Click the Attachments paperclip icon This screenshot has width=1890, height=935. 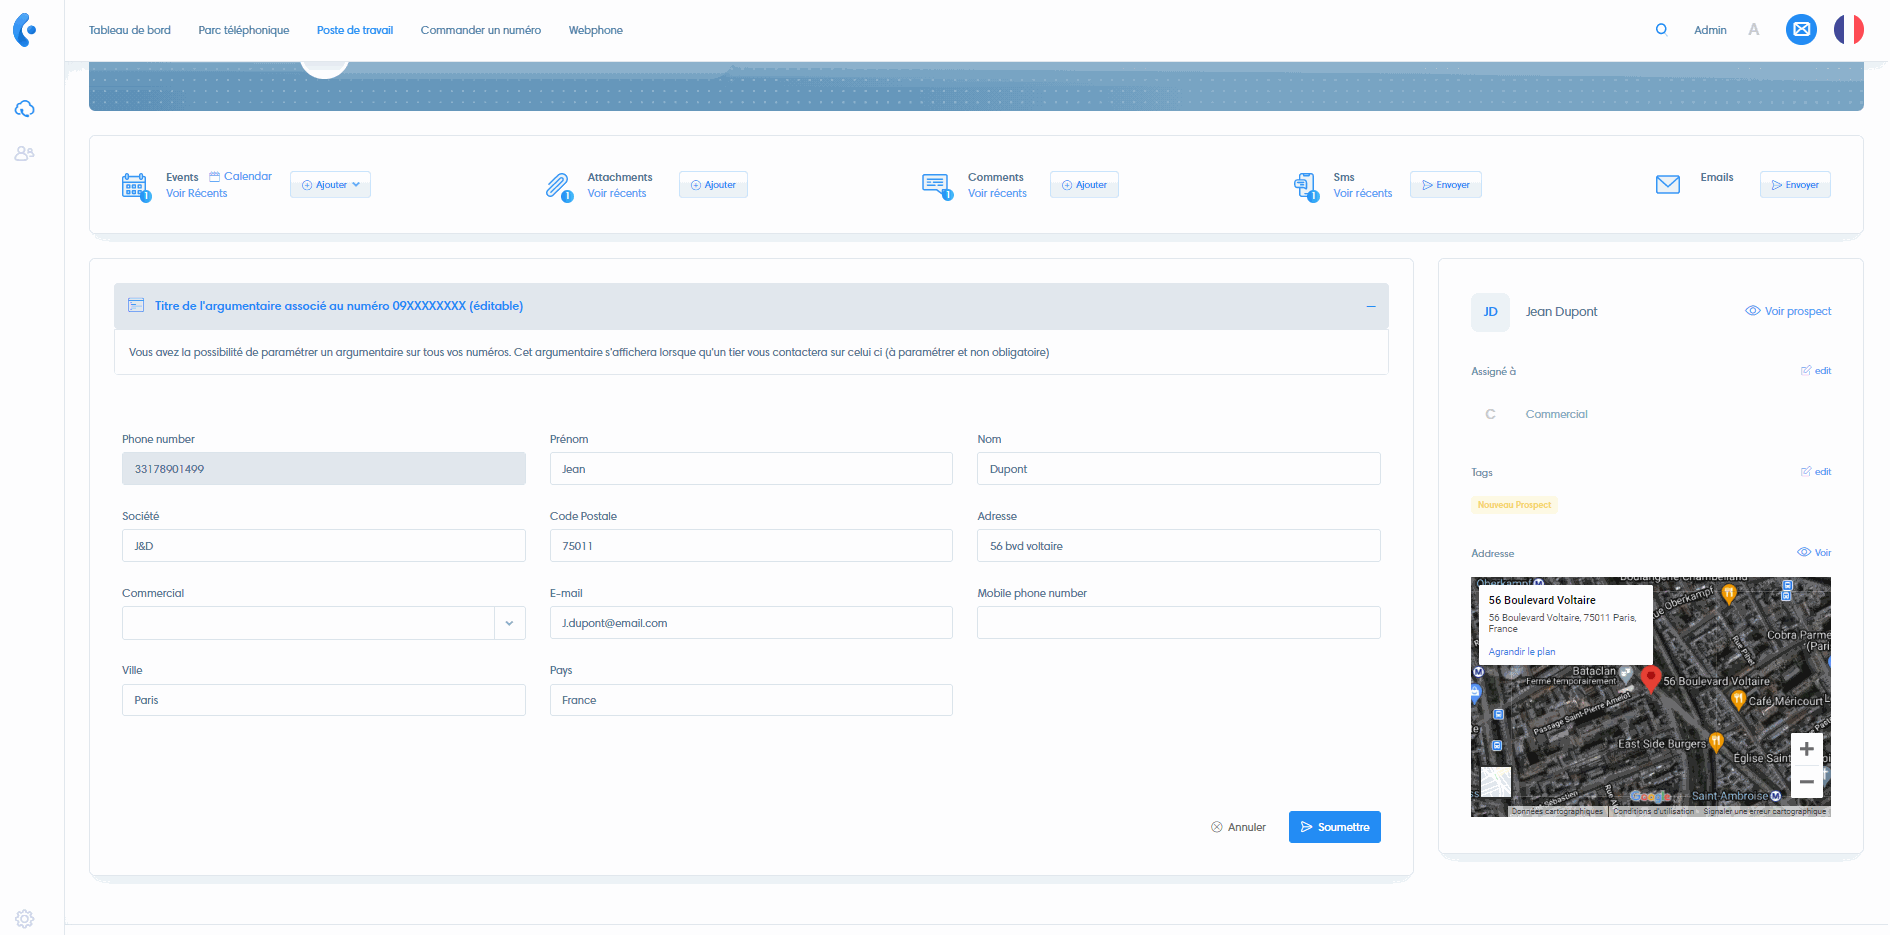557,186
